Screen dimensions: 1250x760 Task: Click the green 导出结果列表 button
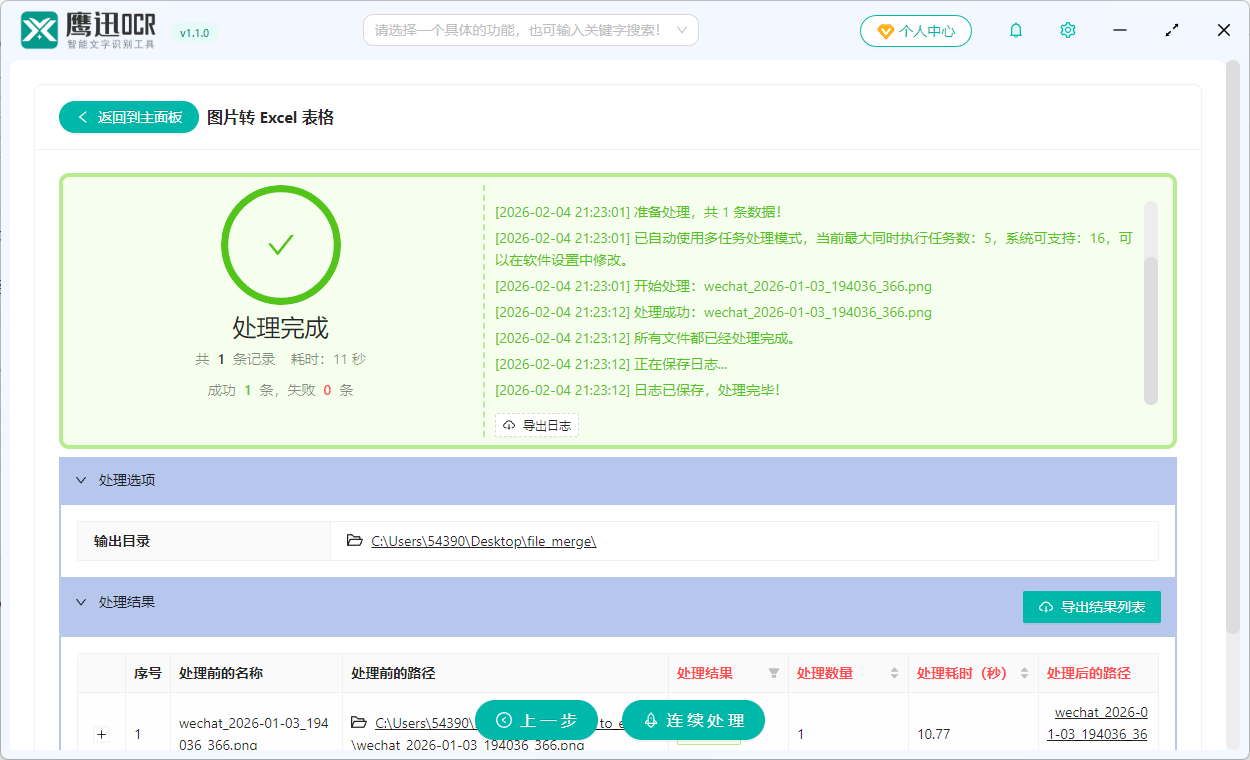click(1091, 607)
